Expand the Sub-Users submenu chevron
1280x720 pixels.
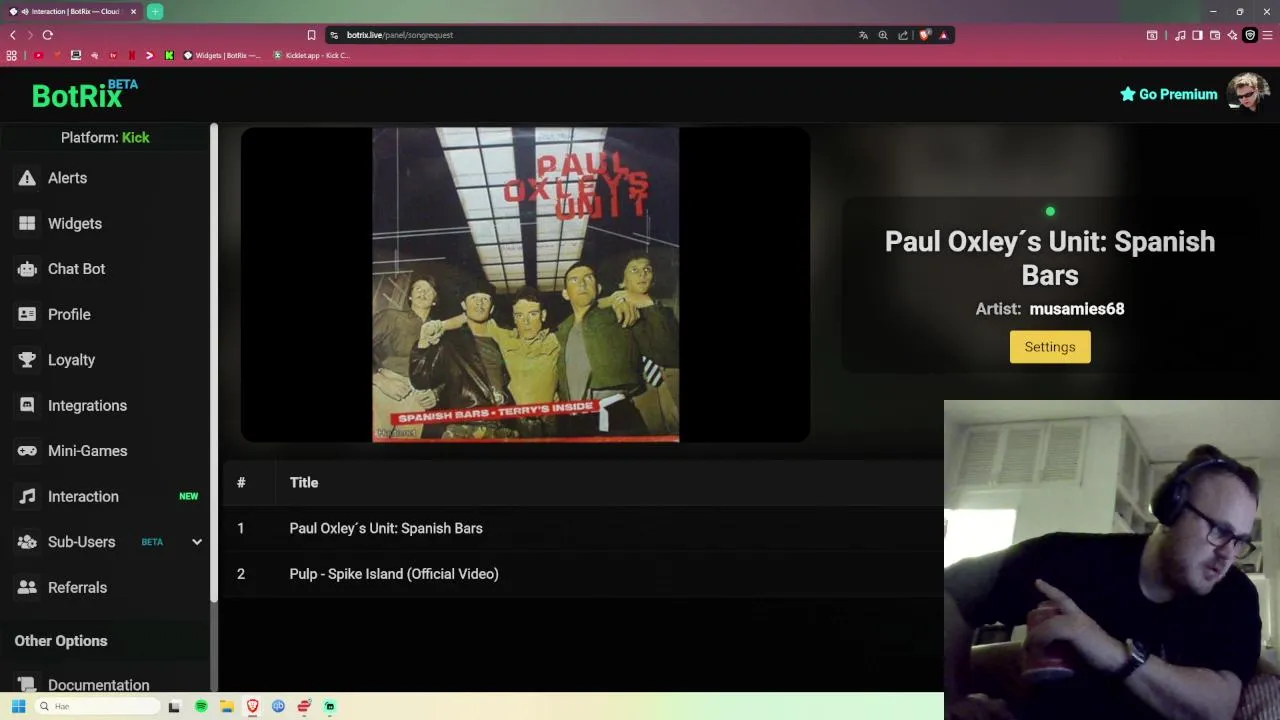click(x=197, y=542)
